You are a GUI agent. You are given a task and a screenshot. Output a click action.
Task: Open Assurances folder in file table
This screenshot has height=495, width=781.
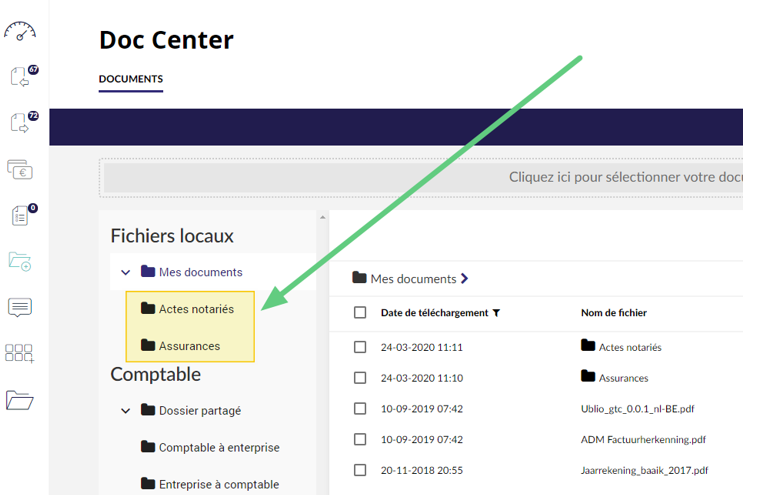624,378
